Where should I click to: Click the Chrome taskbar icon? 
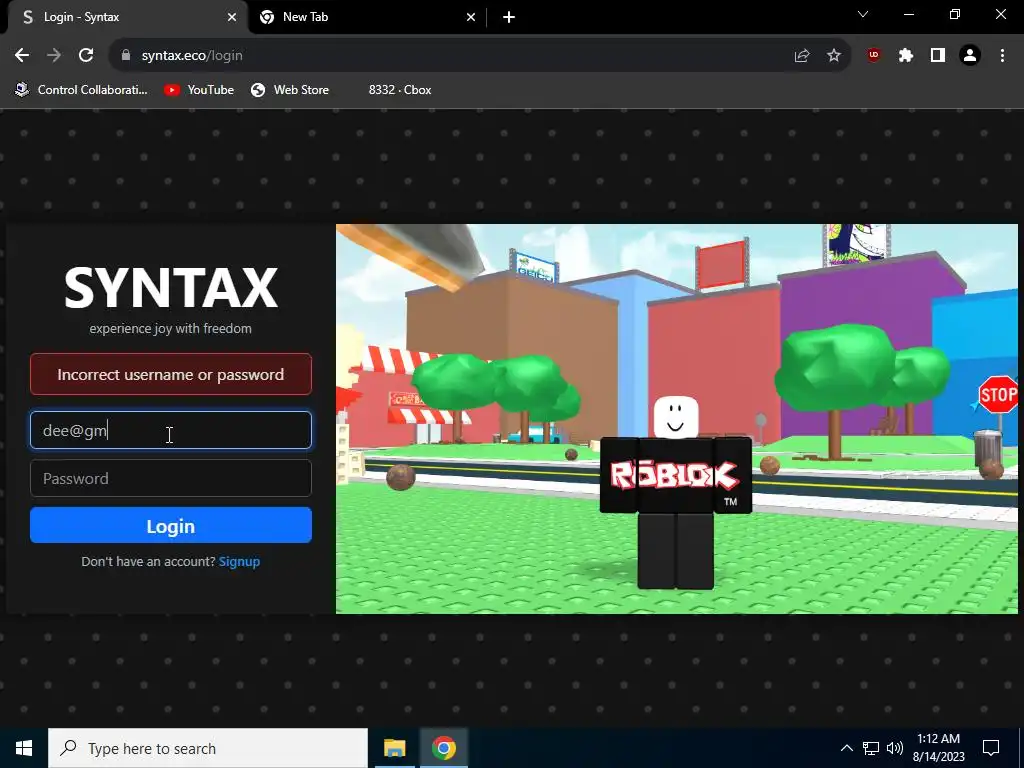tap(443, 748)
